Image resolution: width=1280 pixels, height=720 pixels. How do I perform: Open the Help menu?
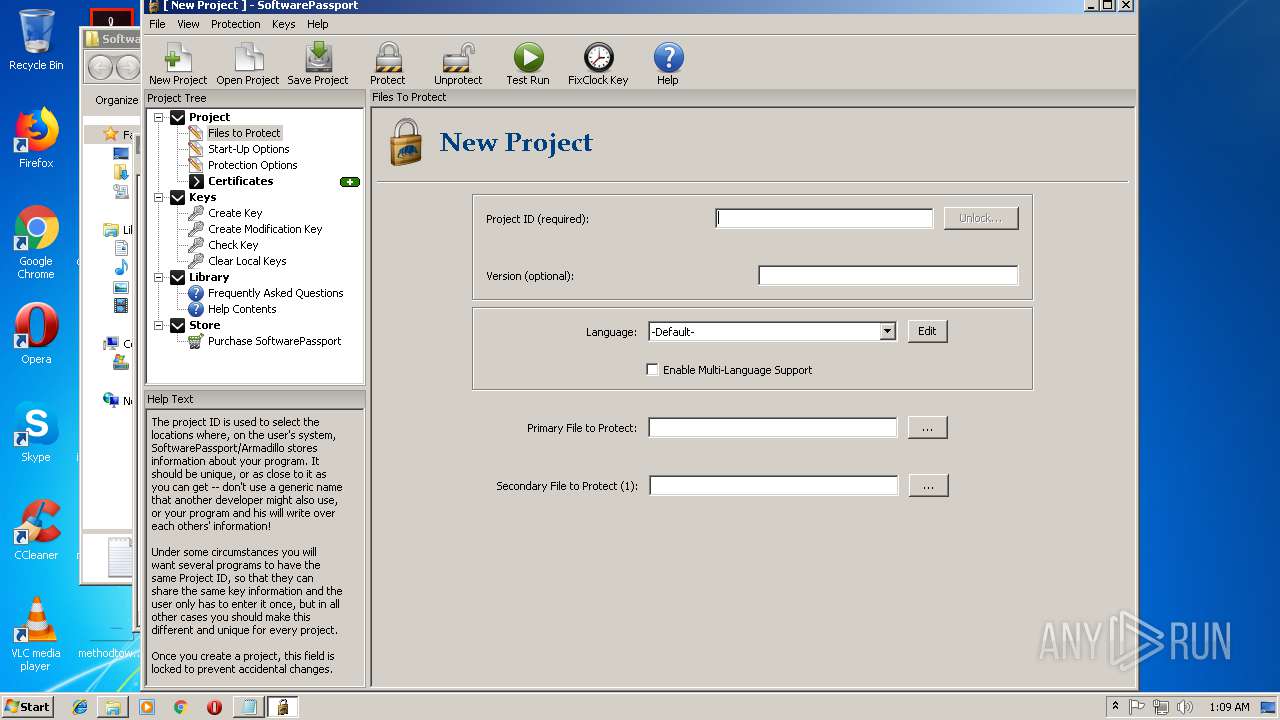(317, 24)
